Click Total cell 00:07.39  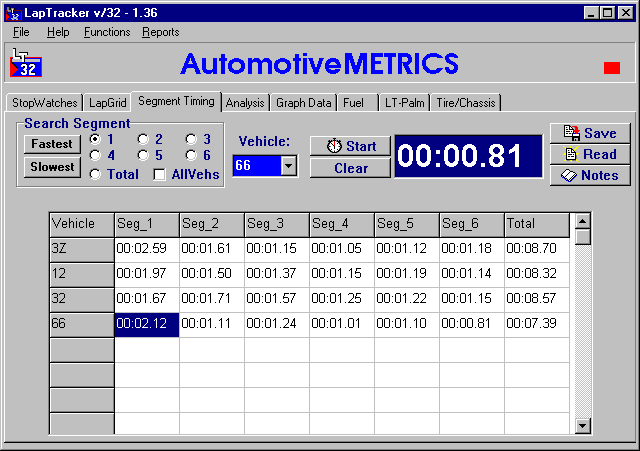(537, 325)
